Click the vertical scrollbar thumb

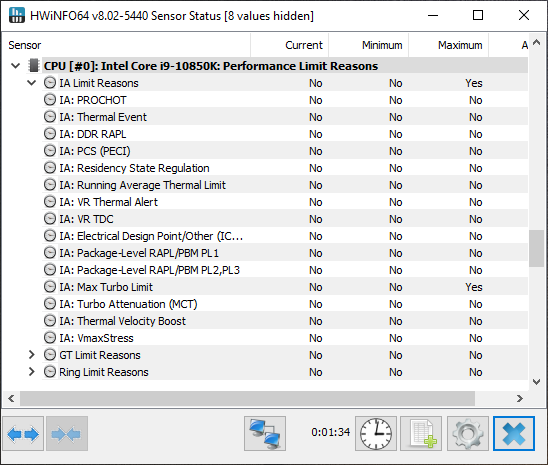(536, 248)
